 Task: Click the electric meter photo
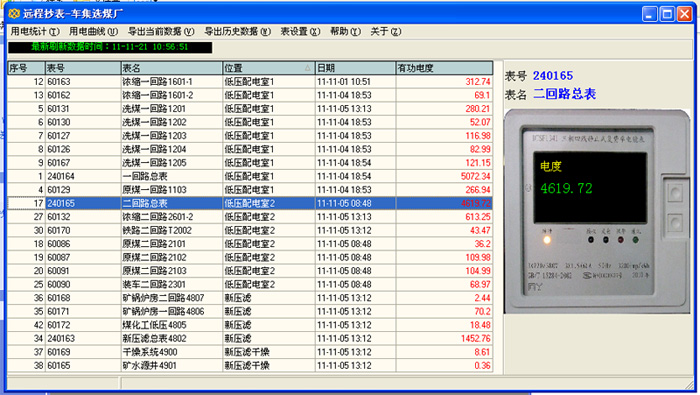597,212
